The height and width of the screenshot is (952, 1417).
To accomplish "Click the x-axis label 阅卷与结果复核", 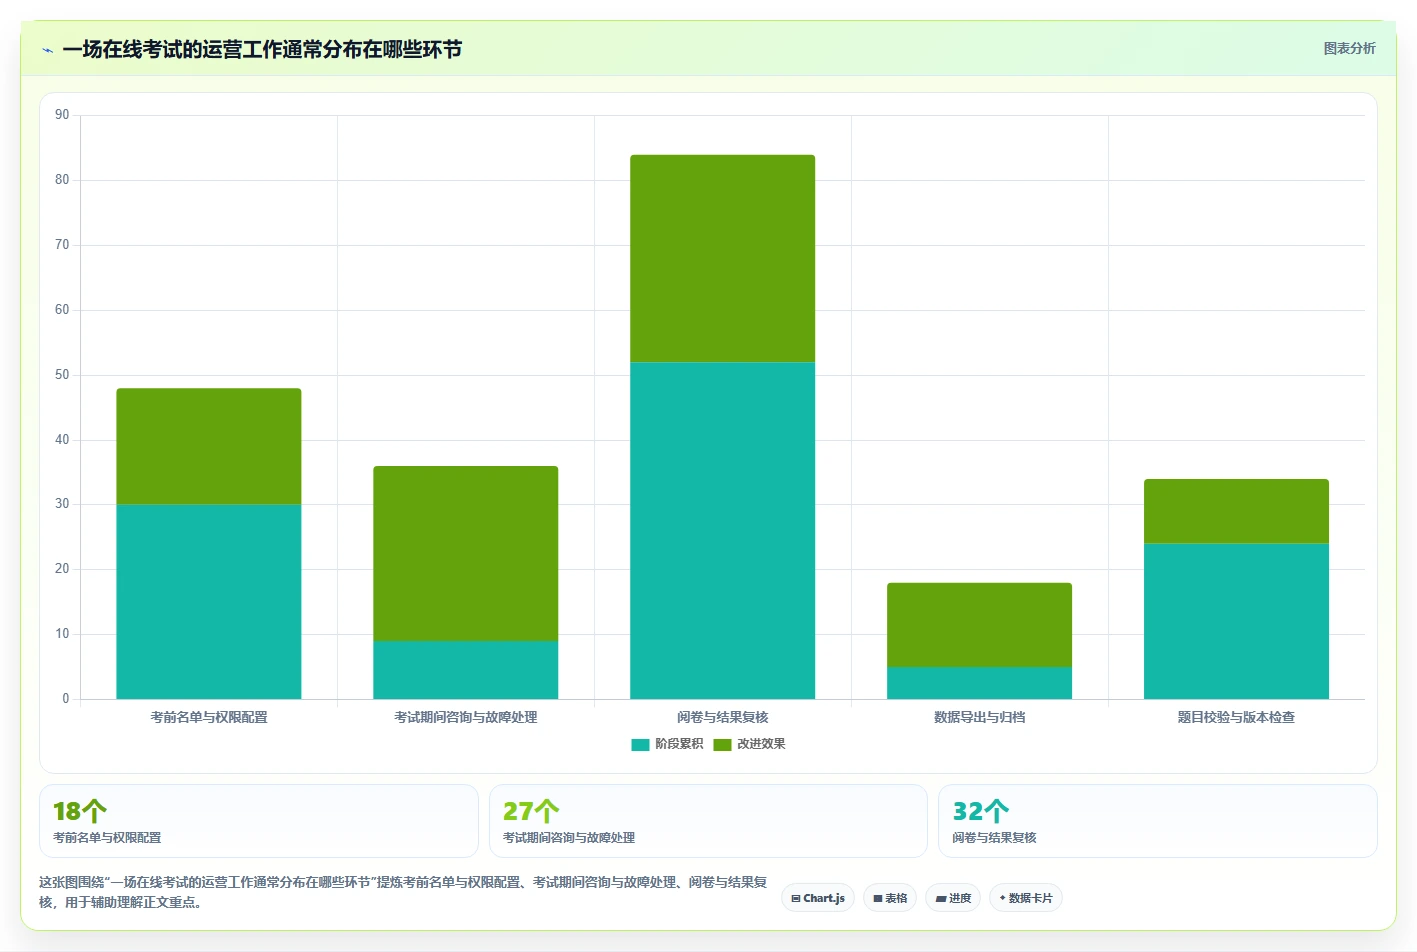I will [x=723, y=717].
